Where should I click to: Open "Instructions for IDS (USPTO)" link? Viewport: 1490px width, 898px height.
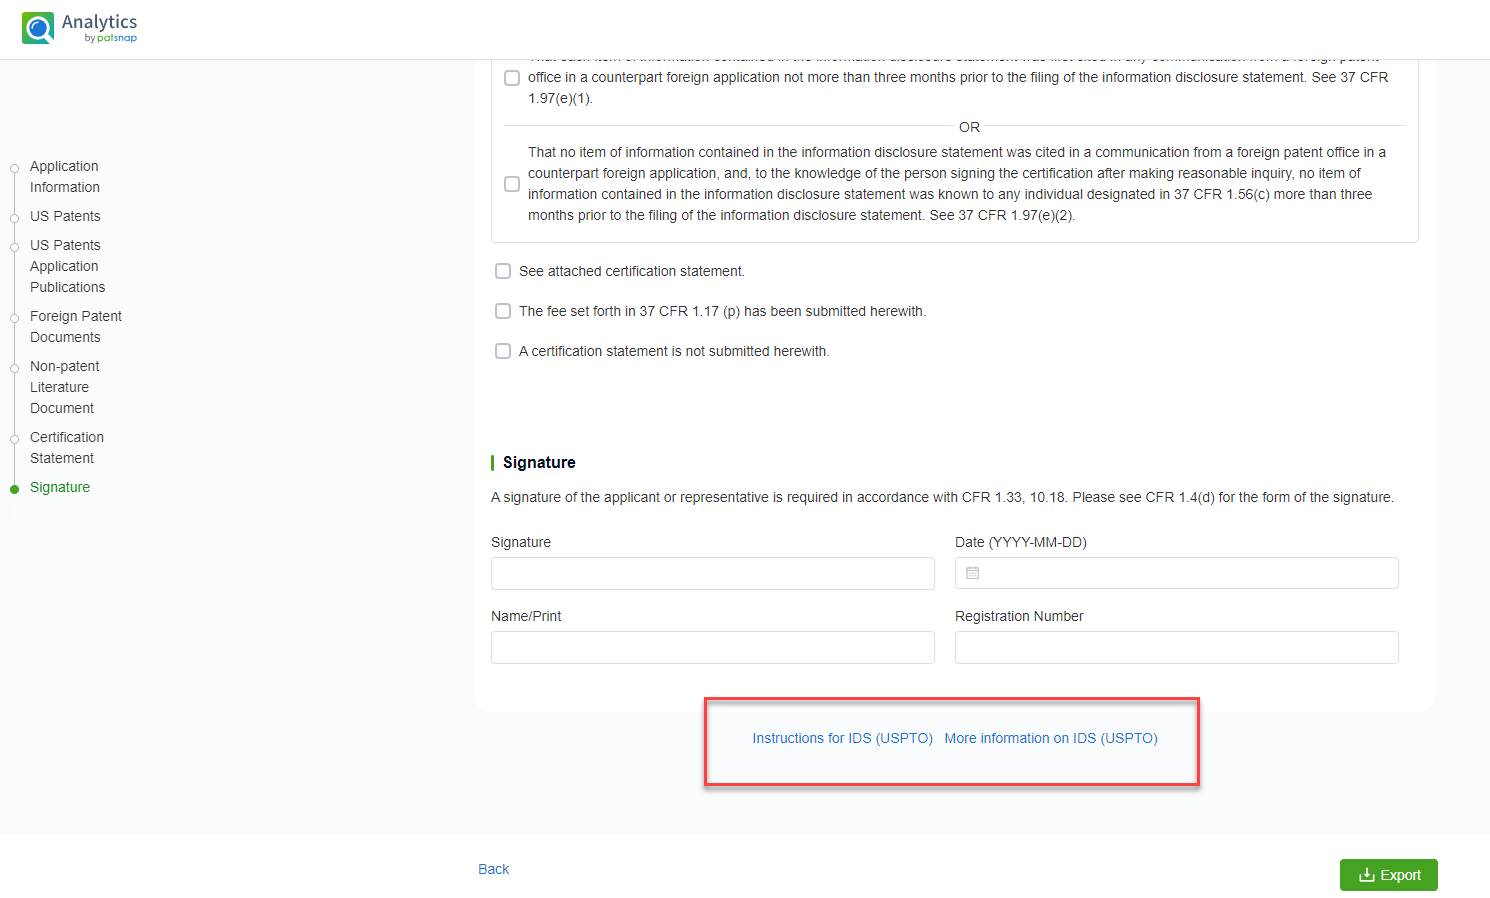(842, 738)
